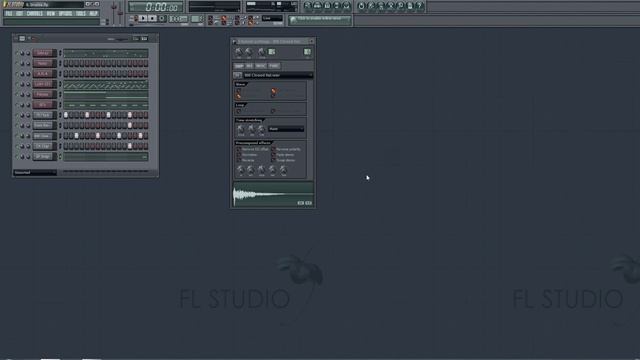This screenshot has height=360, width=640.
Task: Open the channel settings window menu icon
Action: click(x=235, y=42)
